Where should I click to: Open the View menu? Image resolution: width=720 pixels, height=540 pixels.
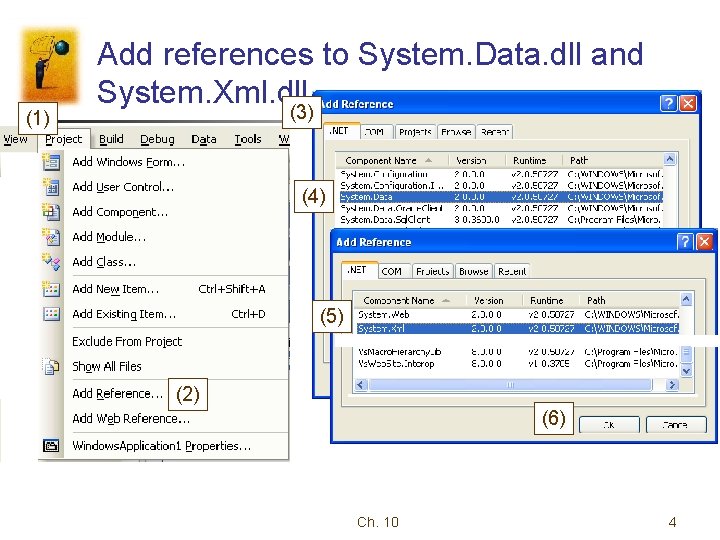coord(15,139)
